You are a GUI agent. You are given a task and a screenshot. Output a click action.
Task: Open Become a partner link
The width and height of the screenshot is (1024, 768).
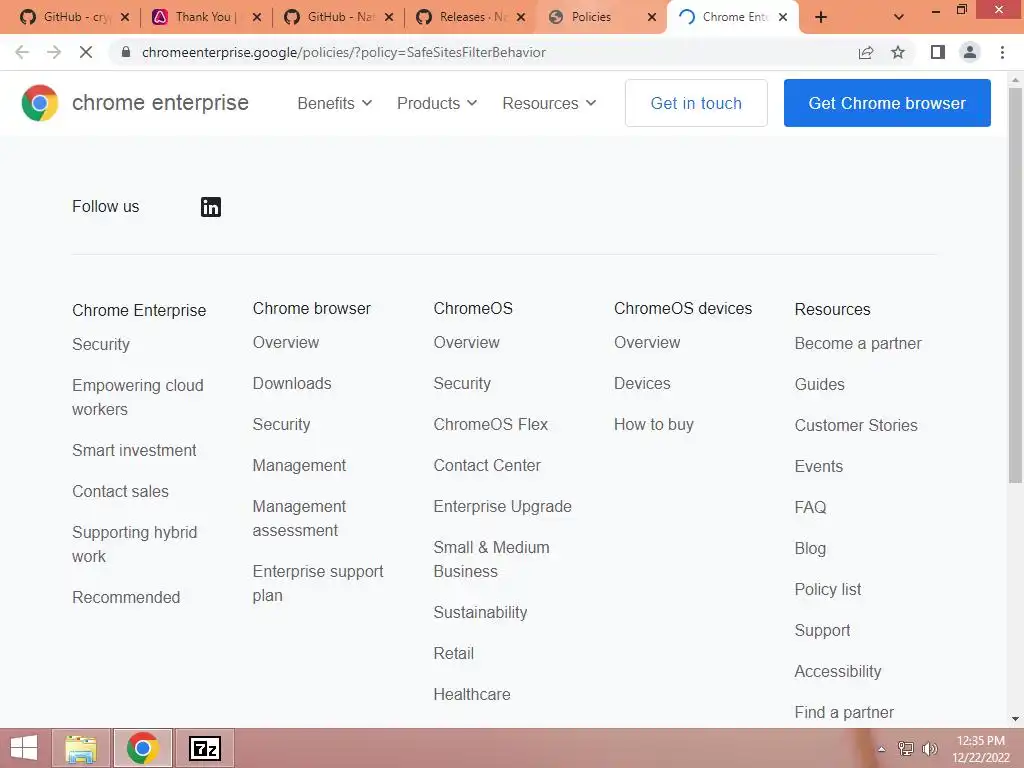(x=857, y=344)
